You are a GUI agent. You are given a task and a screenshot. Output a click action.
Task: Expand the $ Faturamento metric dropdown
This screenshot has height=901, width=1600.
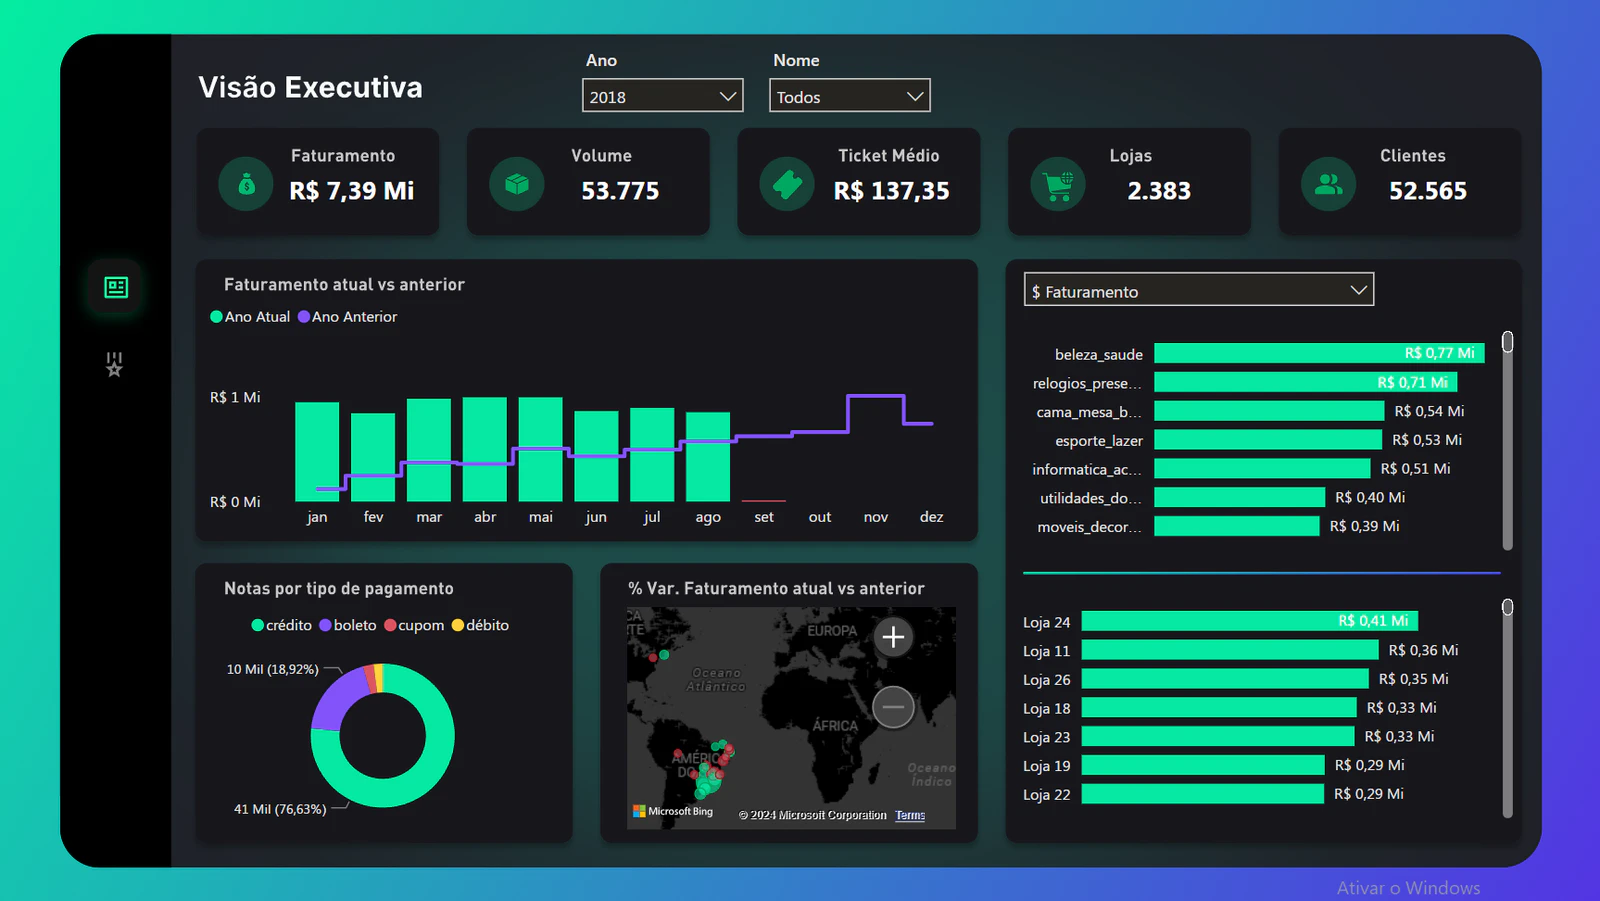[x=1199, y=290]
